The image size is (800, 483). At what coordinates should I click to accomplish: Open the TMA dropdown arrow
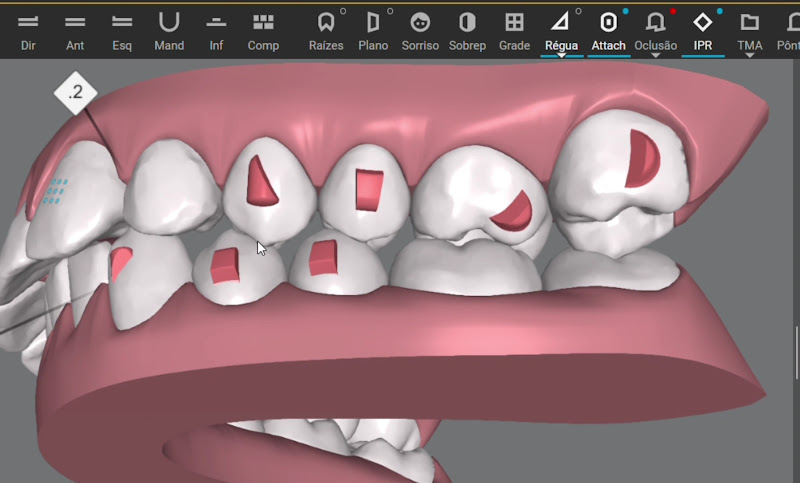[x=750, y=55]
